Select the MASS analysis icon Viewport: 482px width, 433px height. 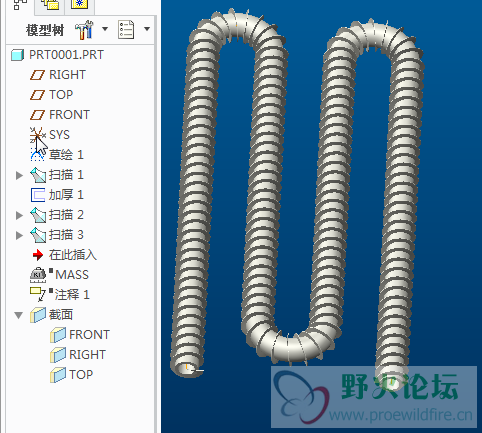38,275
